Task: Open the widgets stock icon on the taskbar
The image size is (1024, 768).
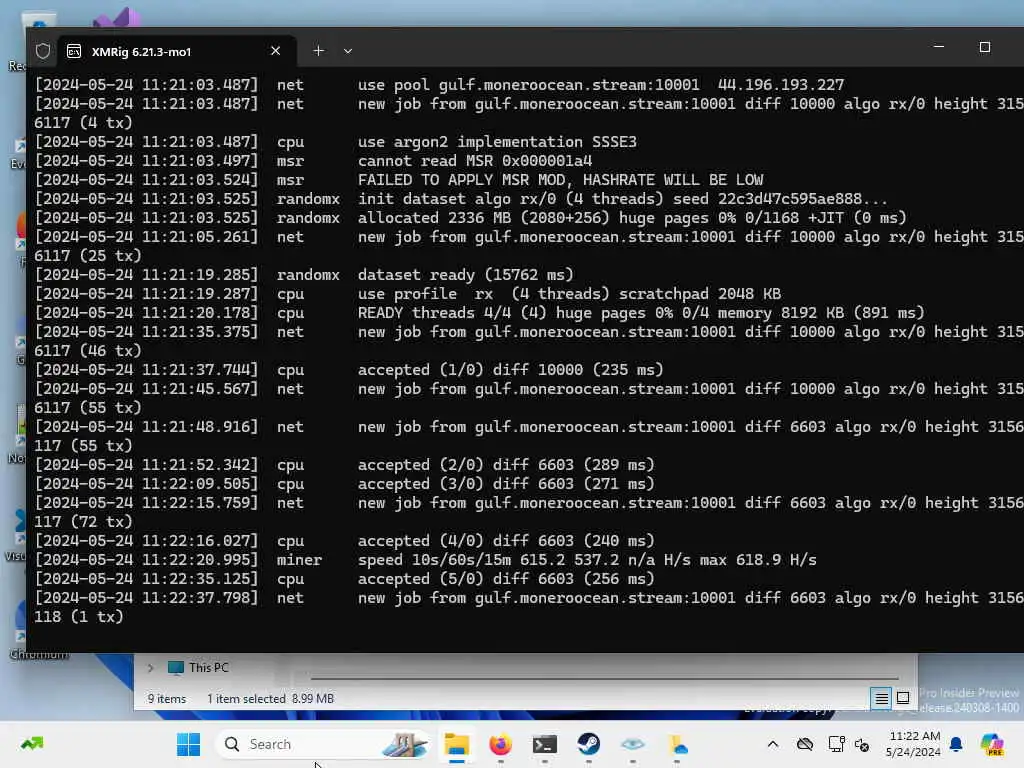Action: pos(32,743)
